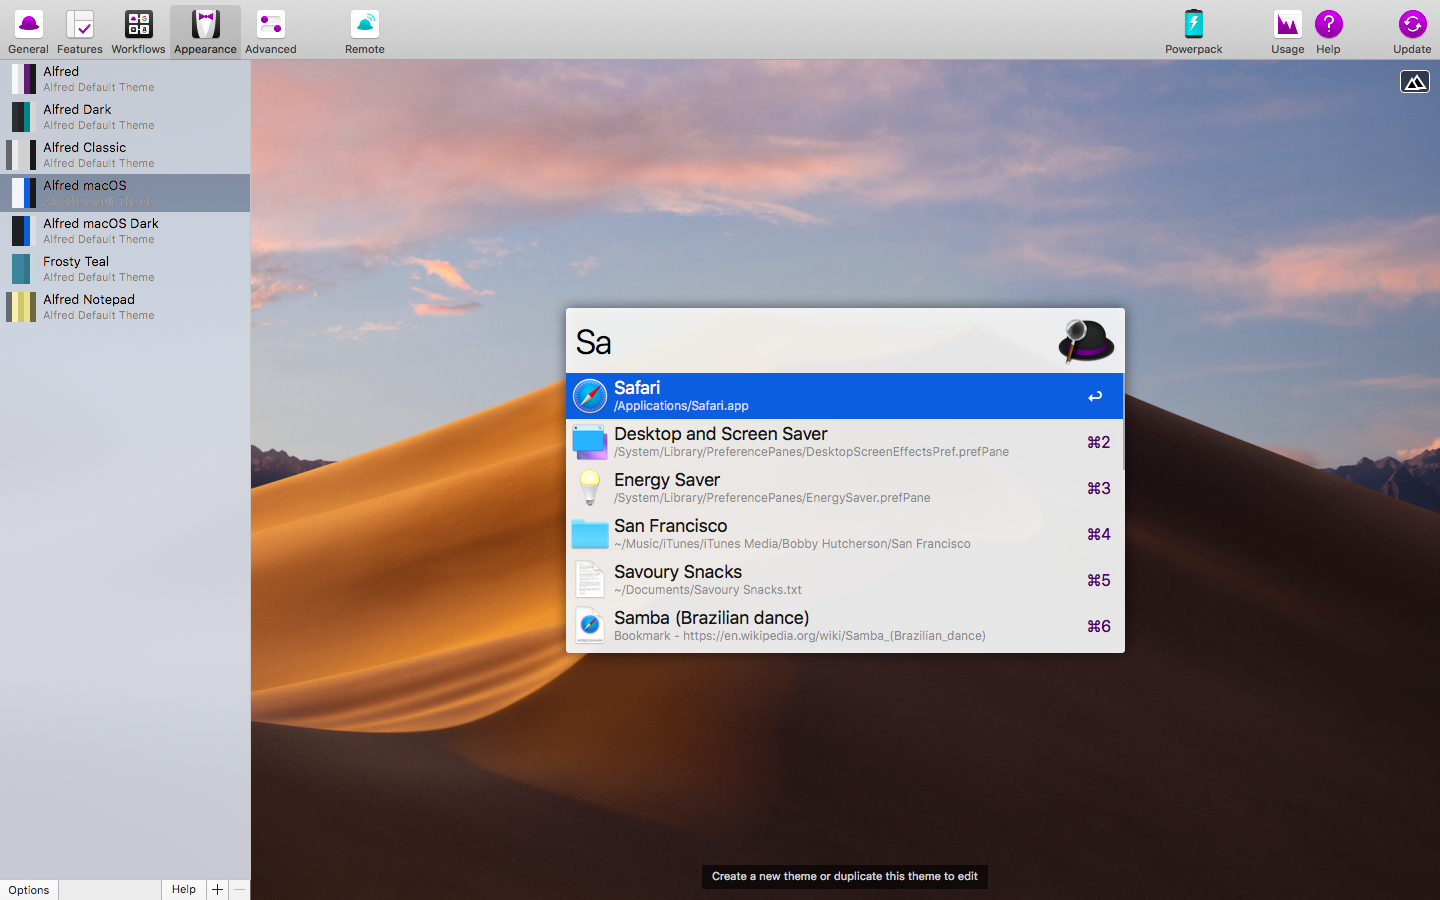Open the Features section
This screenshot has width=1440, height=900.
(x=79, y=30)
